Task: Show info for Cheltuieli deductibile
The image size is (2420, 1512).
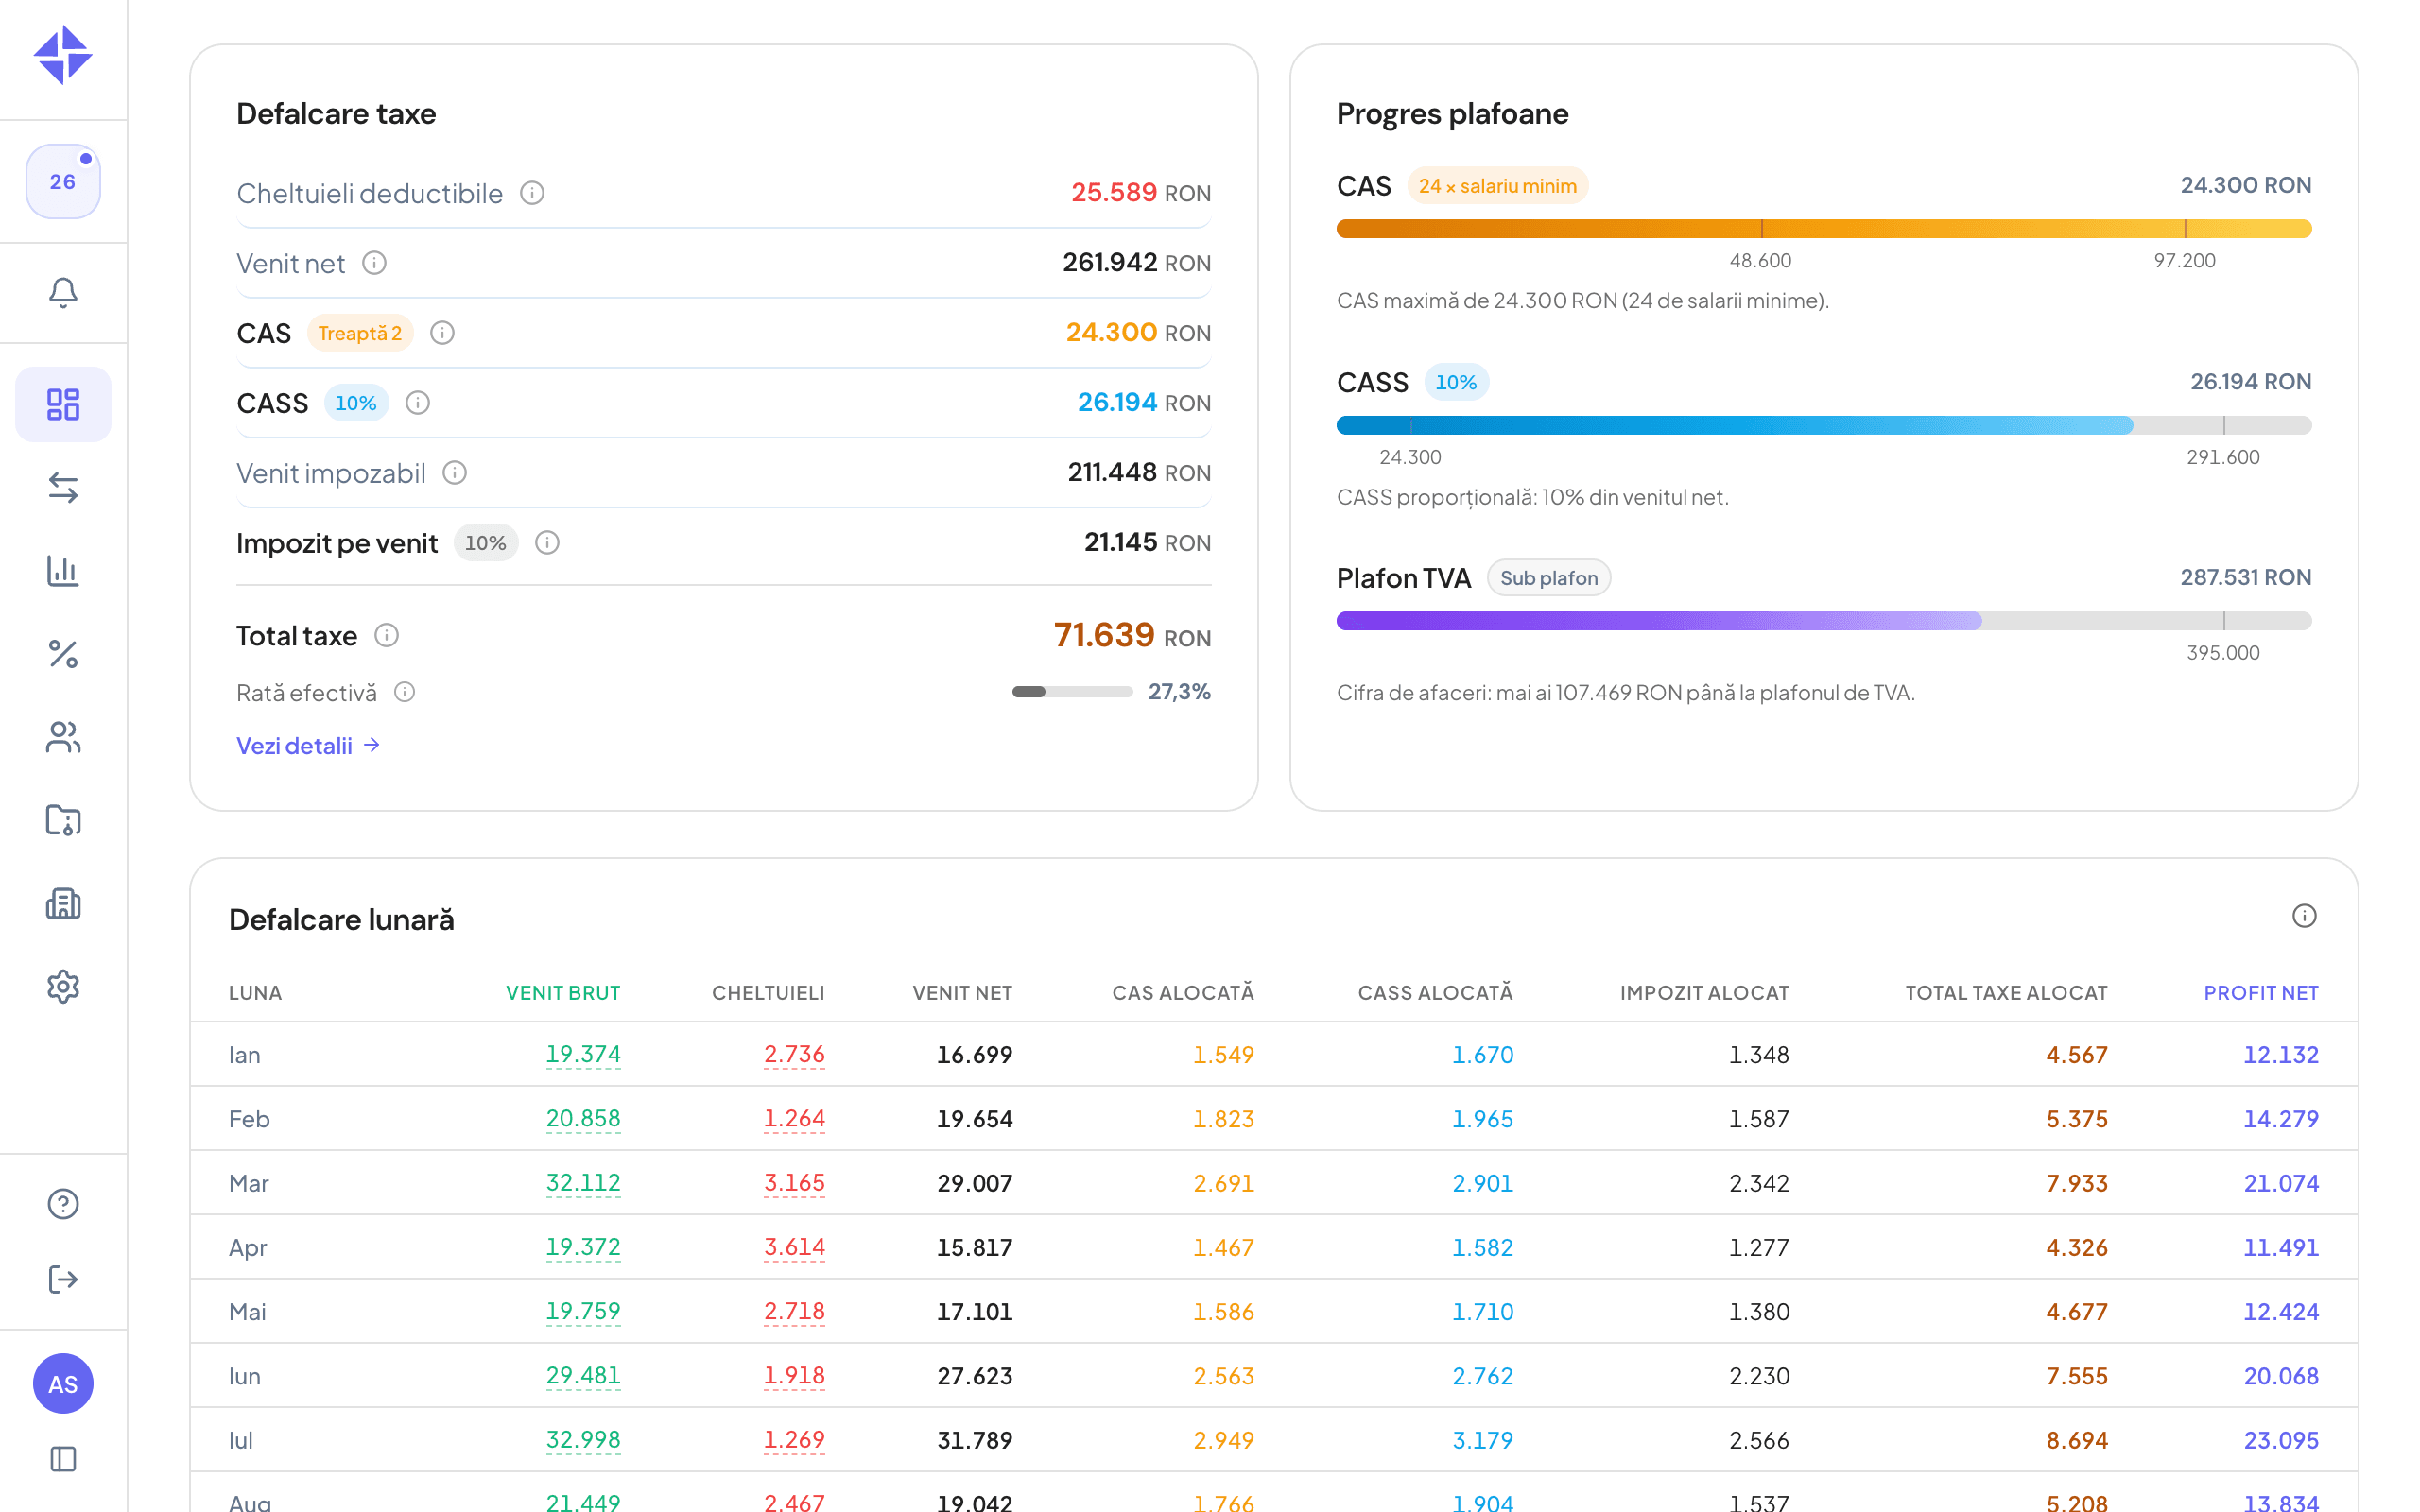Action: point(532,193)
